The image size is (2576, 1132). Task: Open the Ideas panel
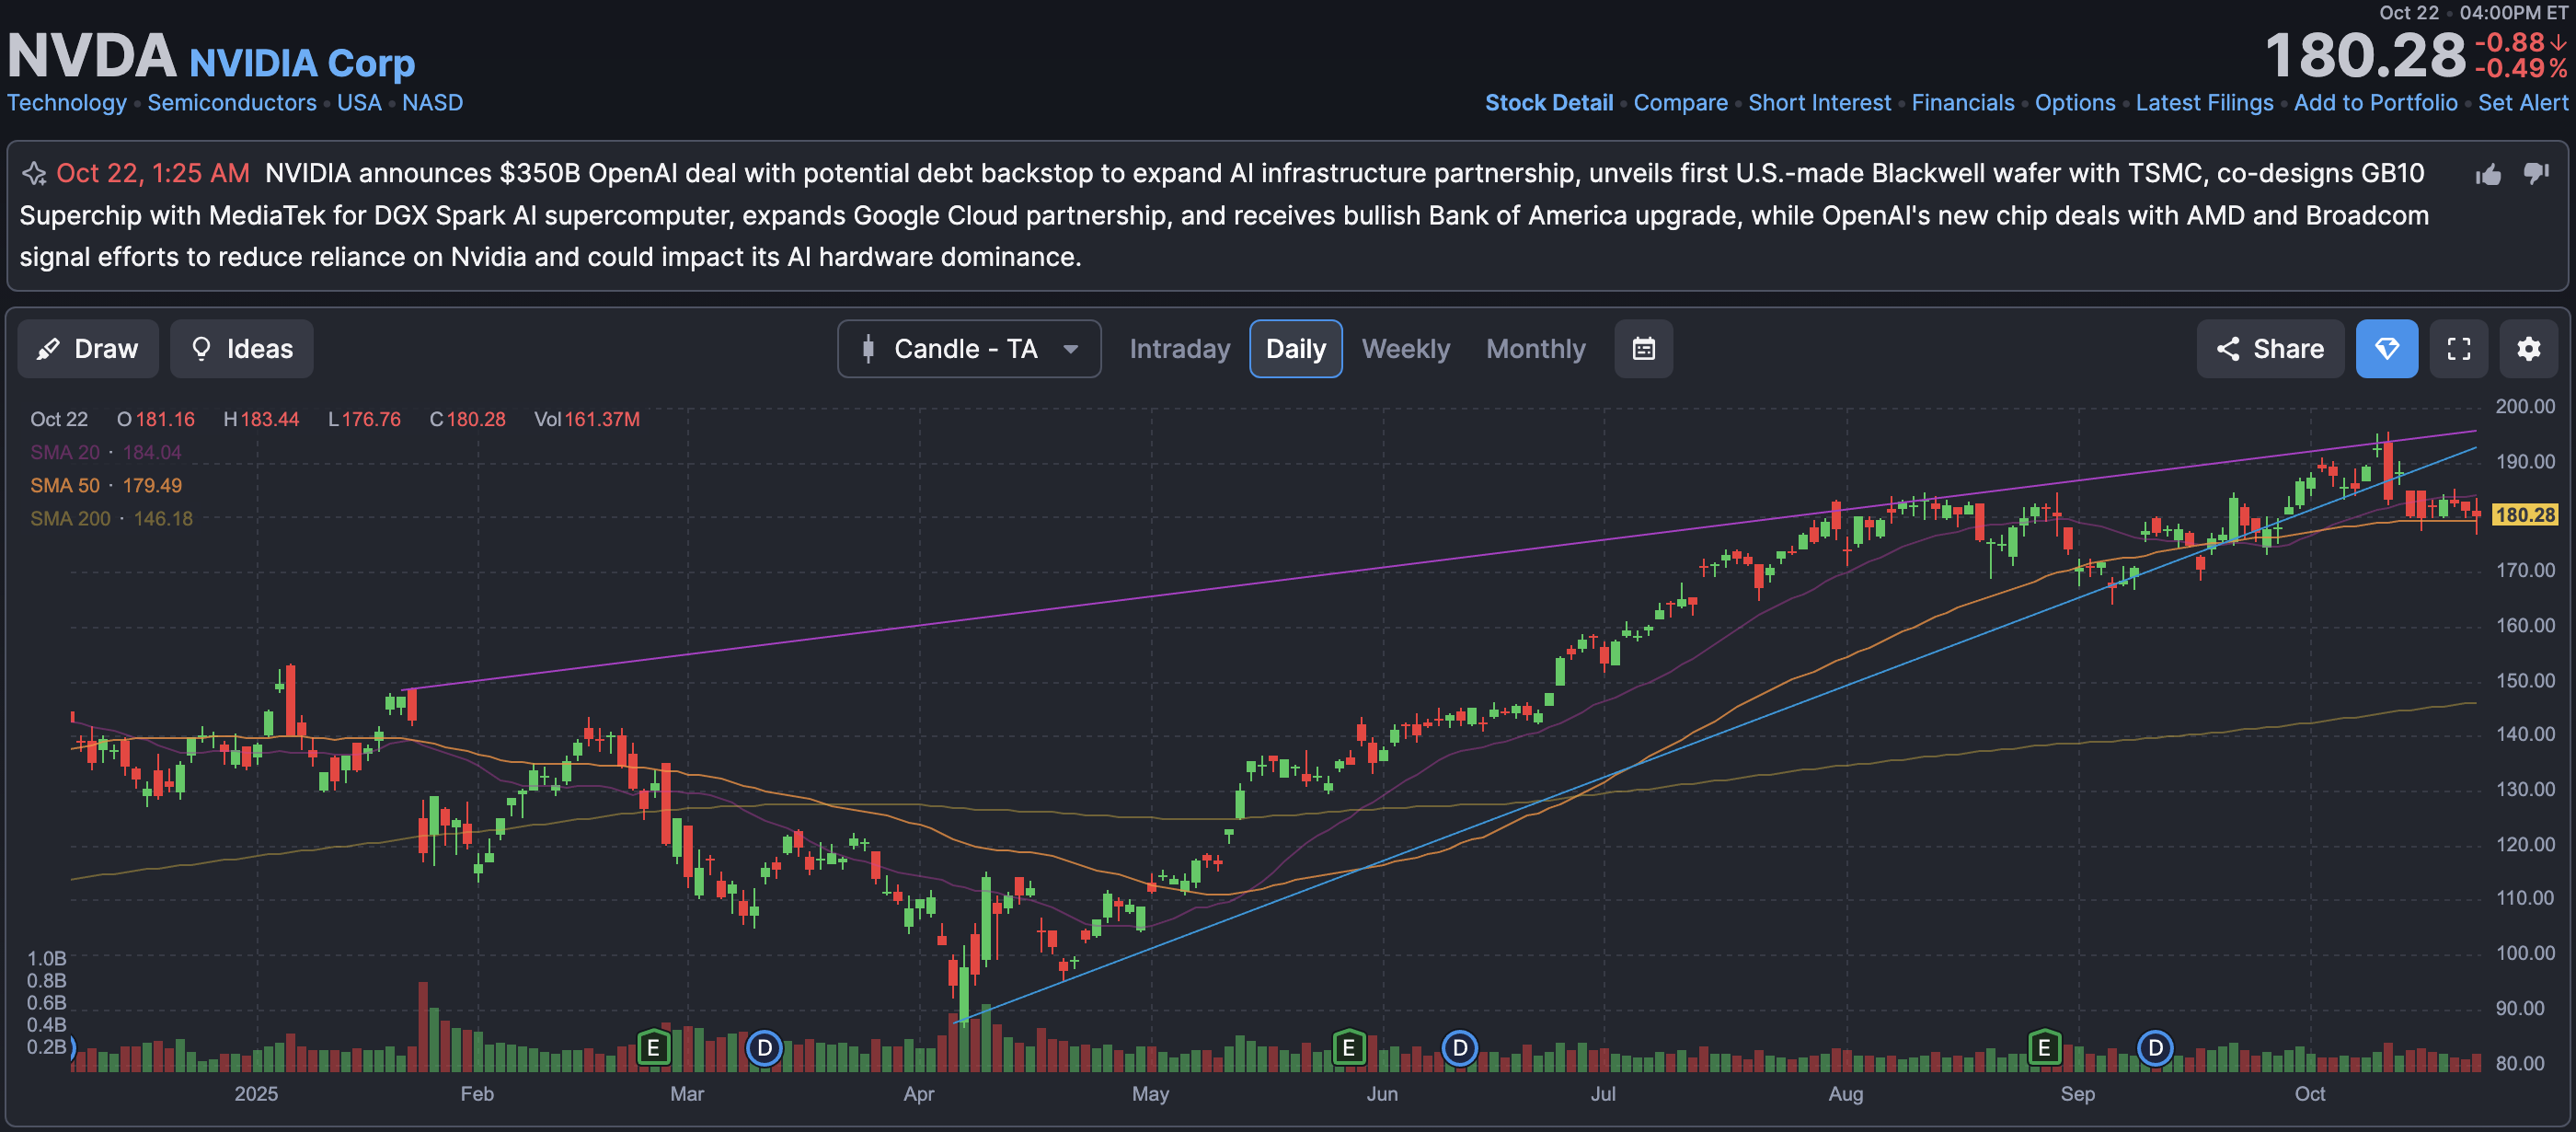(x=241, y=349)
